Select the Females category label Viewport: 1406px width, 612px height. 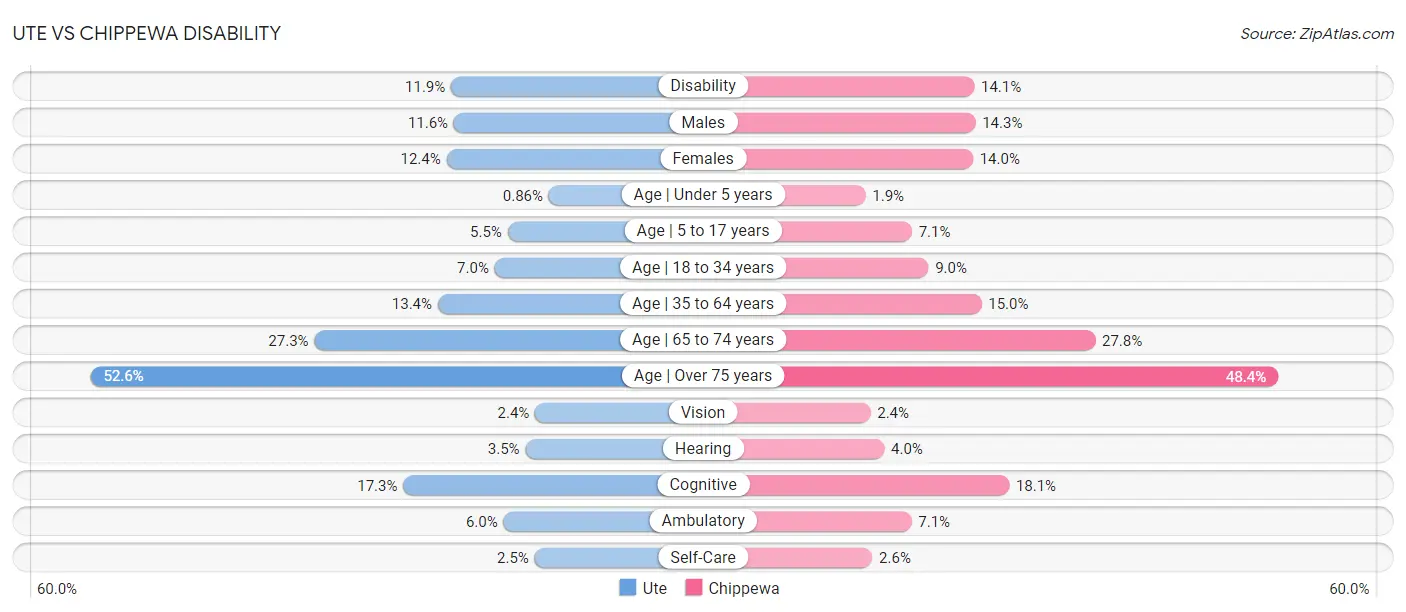click(x=703, y=158)
